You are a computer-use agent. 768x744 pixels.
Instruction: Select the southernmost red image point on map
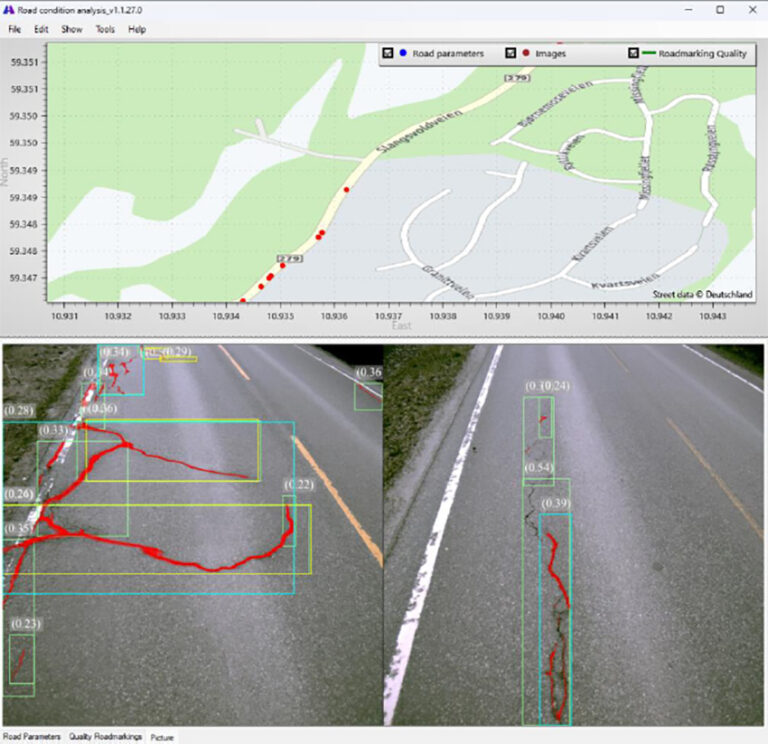(x=243, y=300)
